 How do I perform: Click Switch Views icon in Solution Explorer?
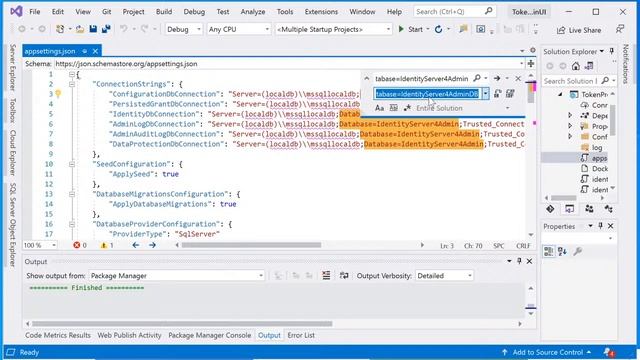589,66
